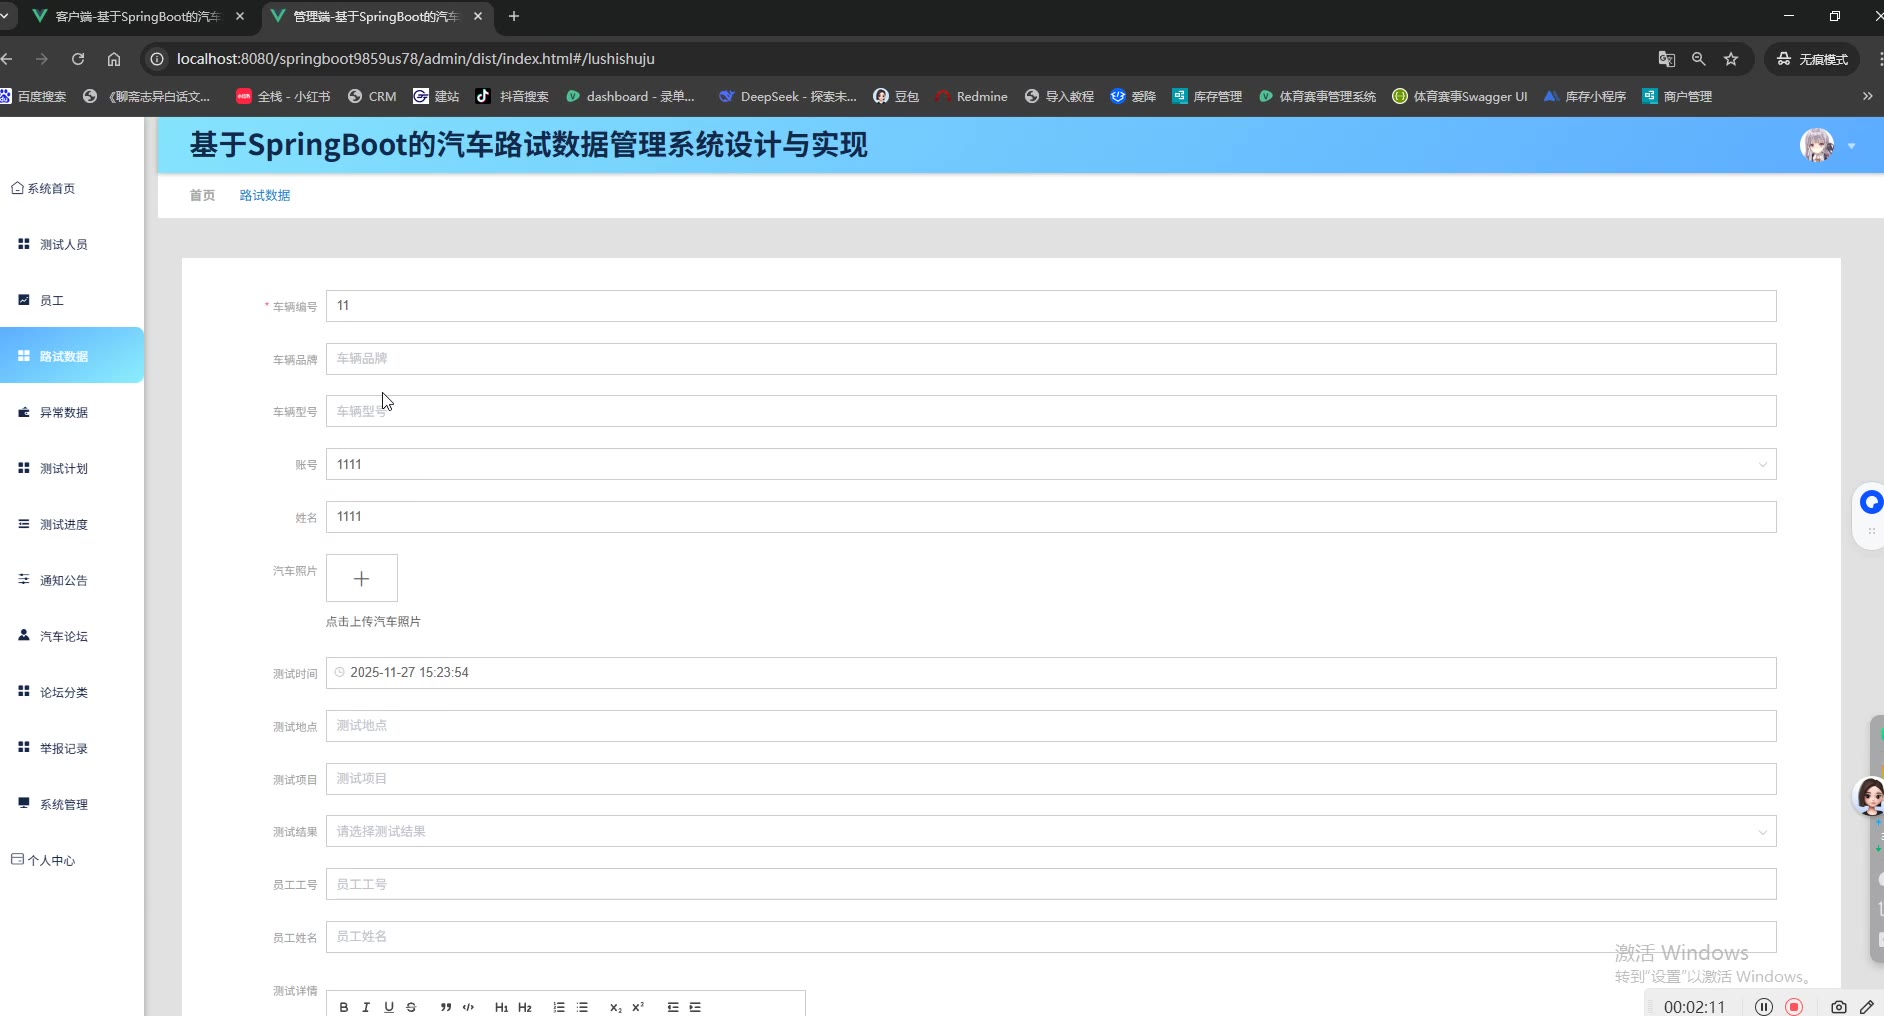Viewport: 1884px width, 1016px height.
Task: Toggle bold formatting in the rich text editor
Action: (344, 1007)
